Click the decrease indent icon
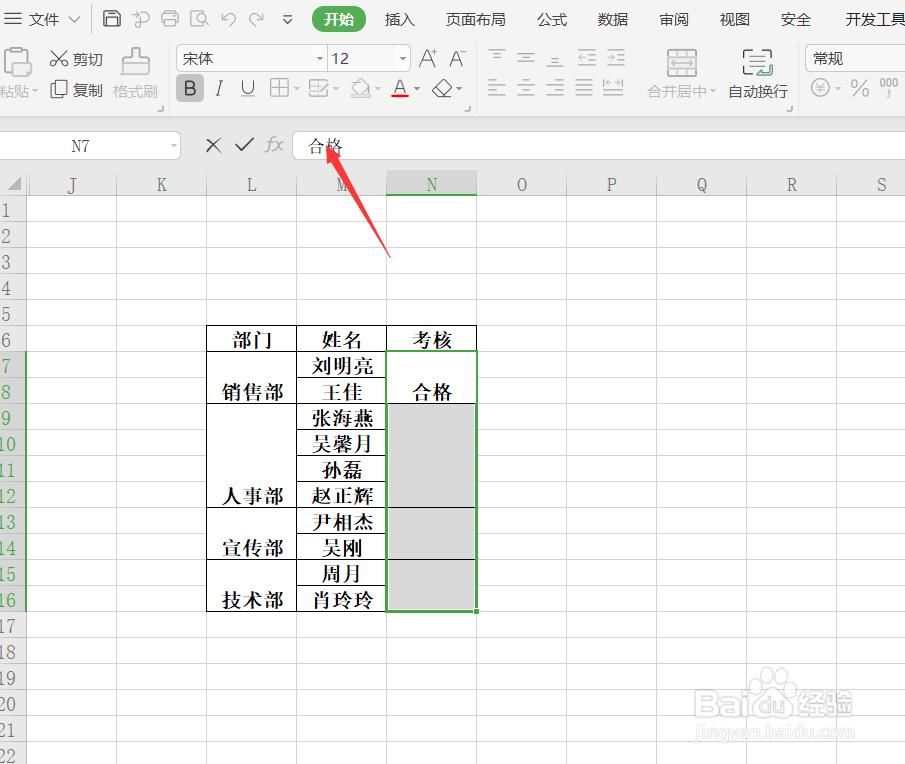The height and width of the screenshot is (764, 905). point(586,58)
